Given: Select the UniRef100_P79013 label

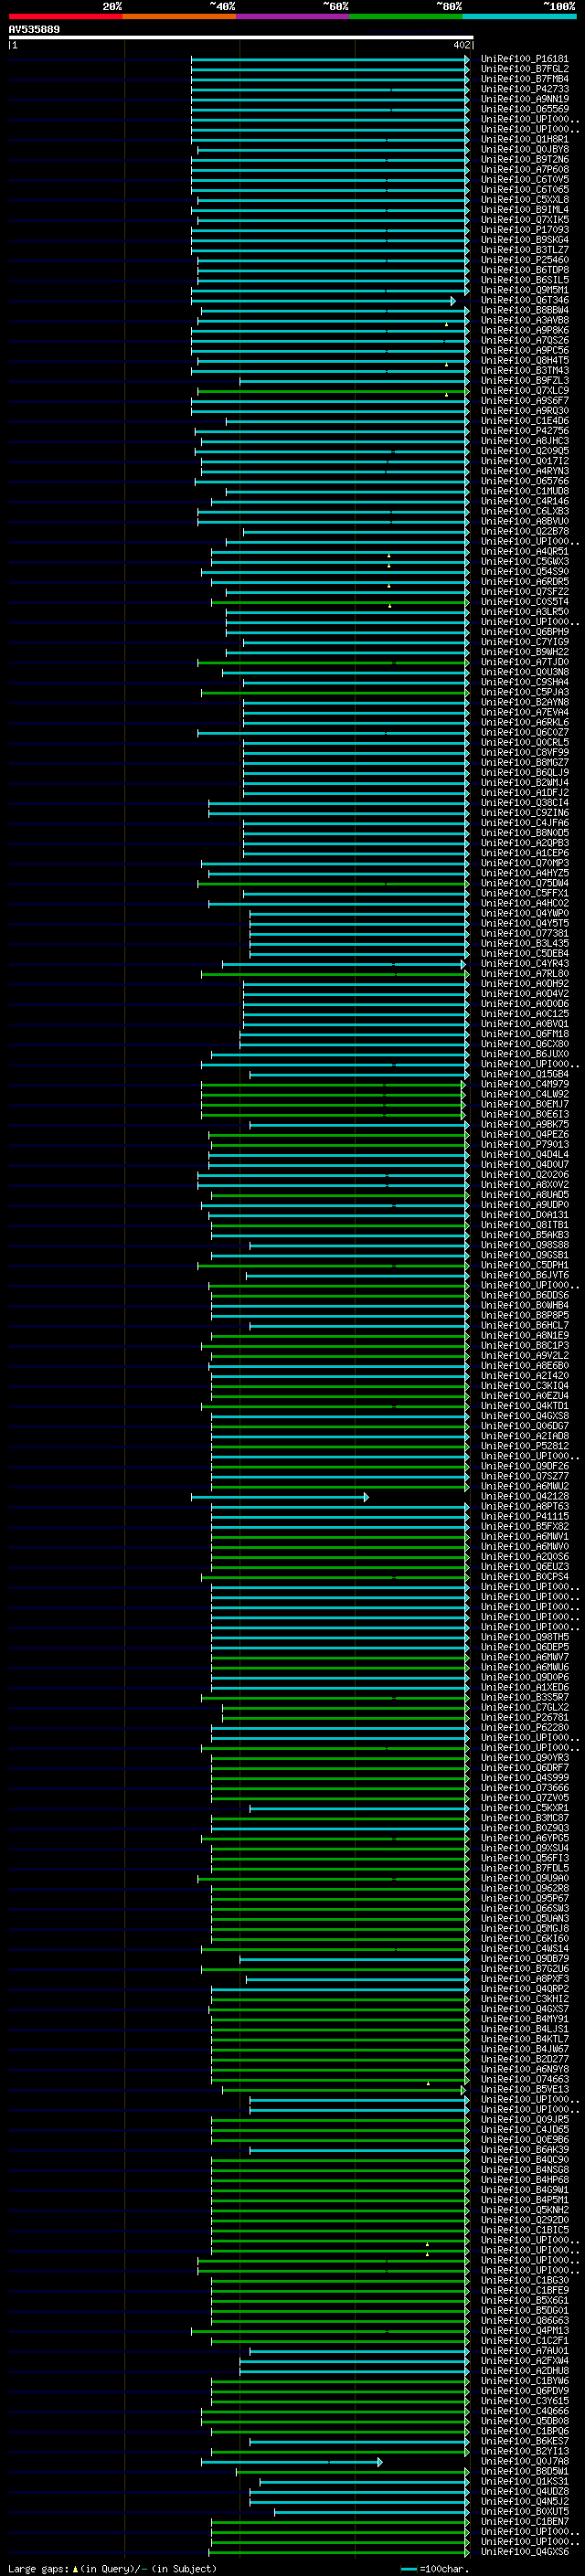Looking at the screenshot, I should click(525, 1144).
